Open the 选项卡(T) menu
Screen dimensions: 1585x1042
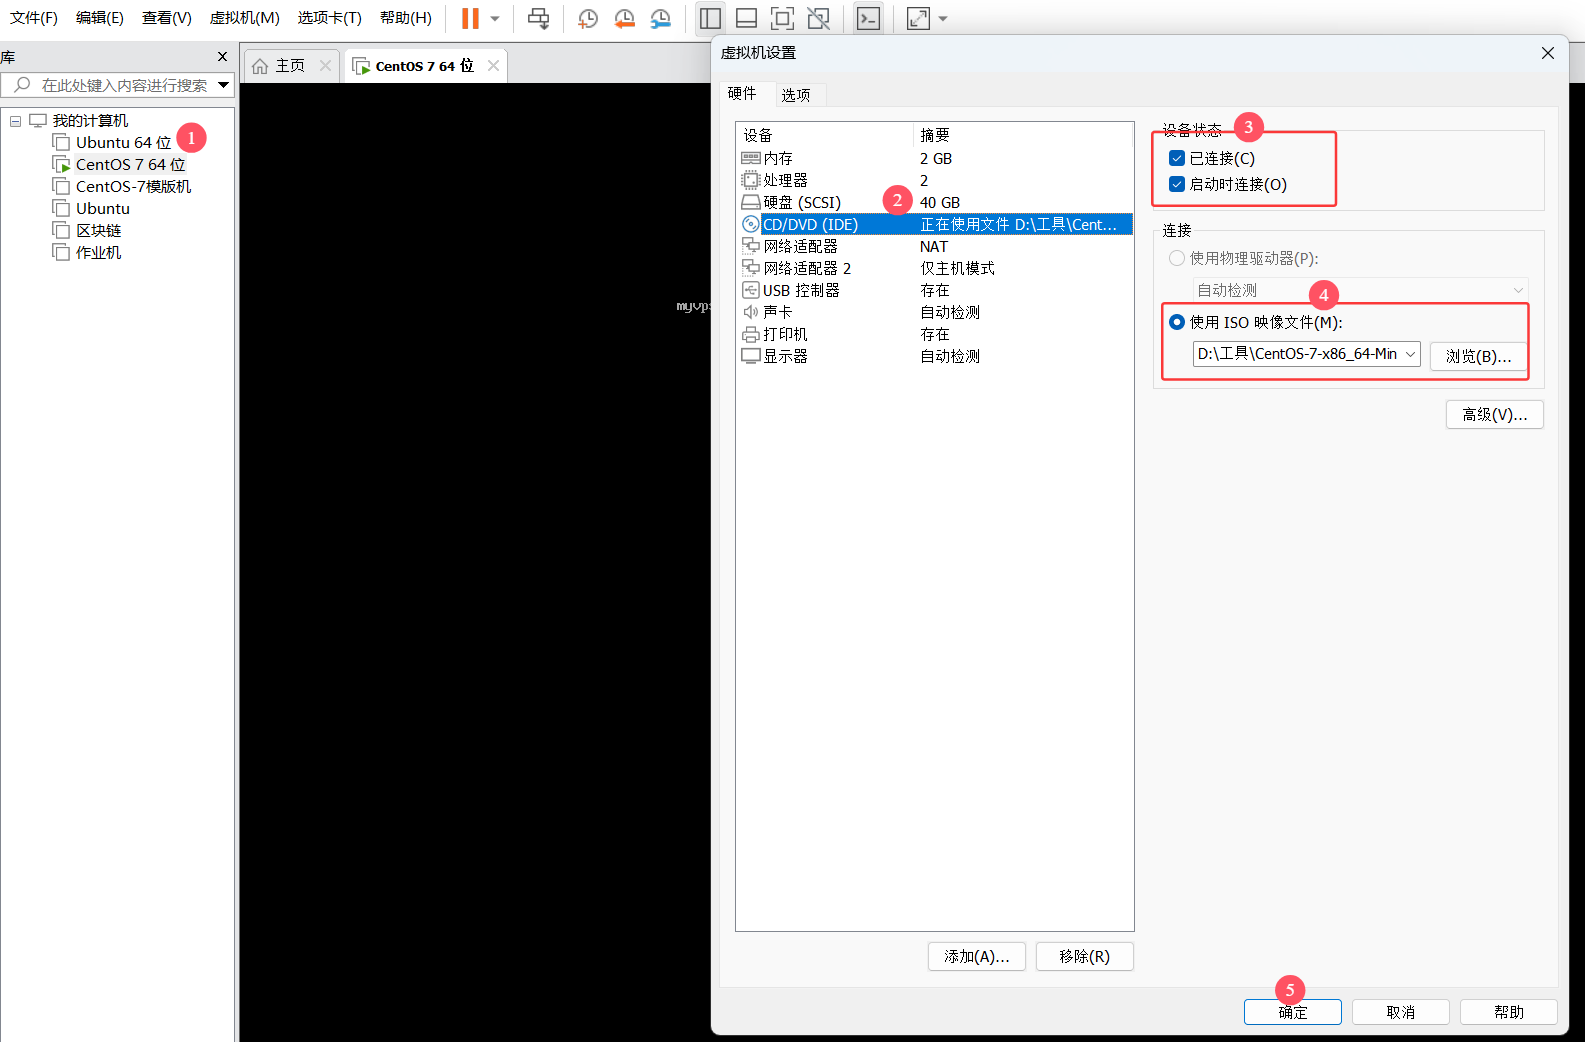pyautogui.click(x=330, y=18)
